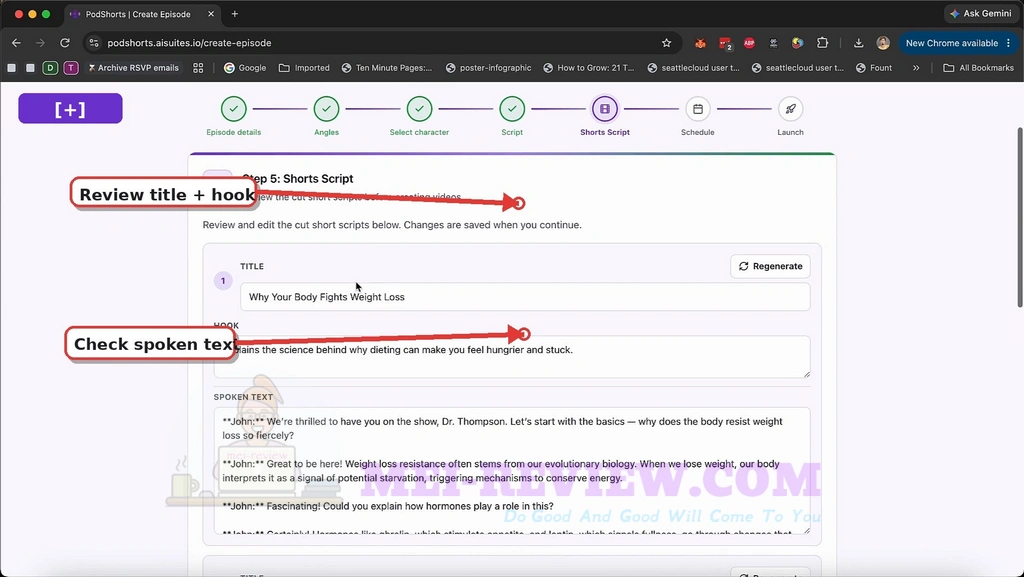Open the How to Grow: 21 T... bookmark
Screen dimensions: 1024x577
[588, 68]
